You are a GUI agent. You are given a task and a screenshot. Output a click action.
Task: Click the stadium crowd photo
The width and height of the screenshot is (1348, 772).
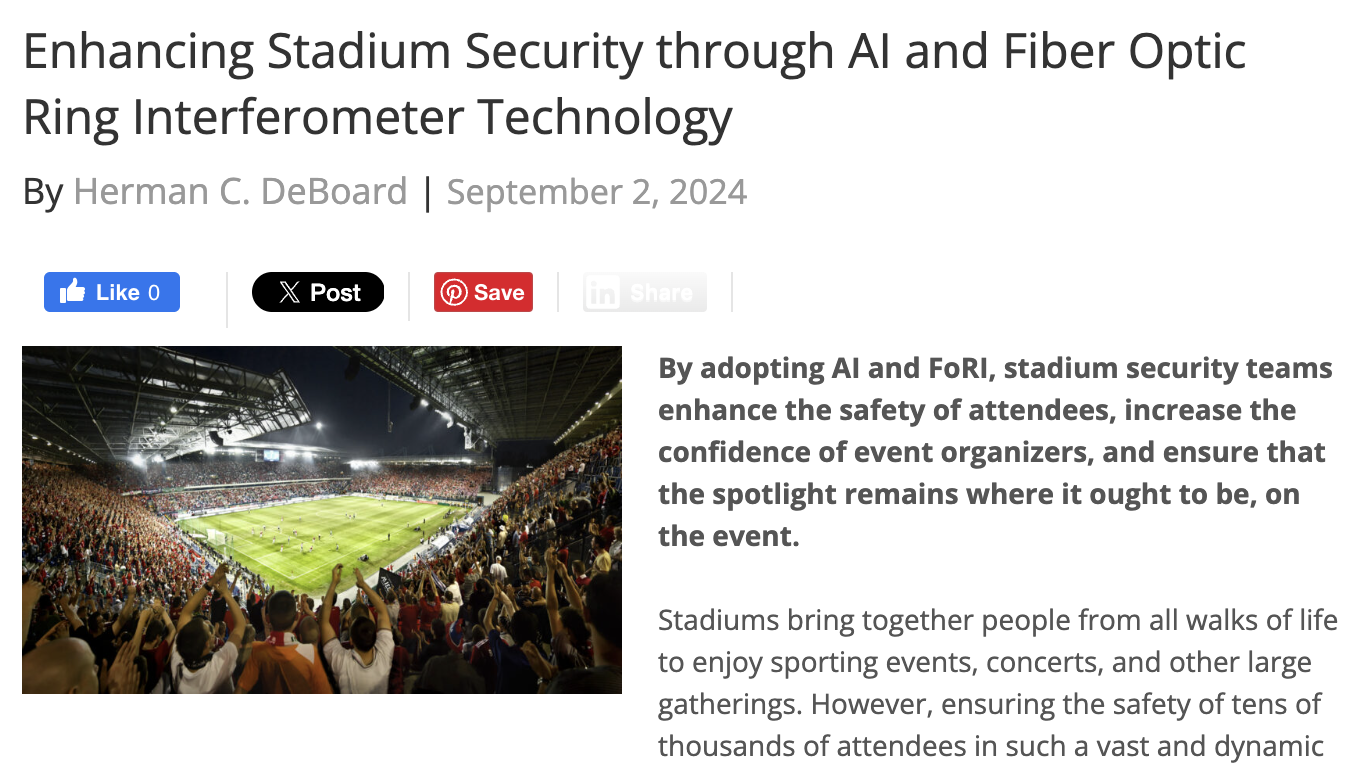click(x=322, y=519)
